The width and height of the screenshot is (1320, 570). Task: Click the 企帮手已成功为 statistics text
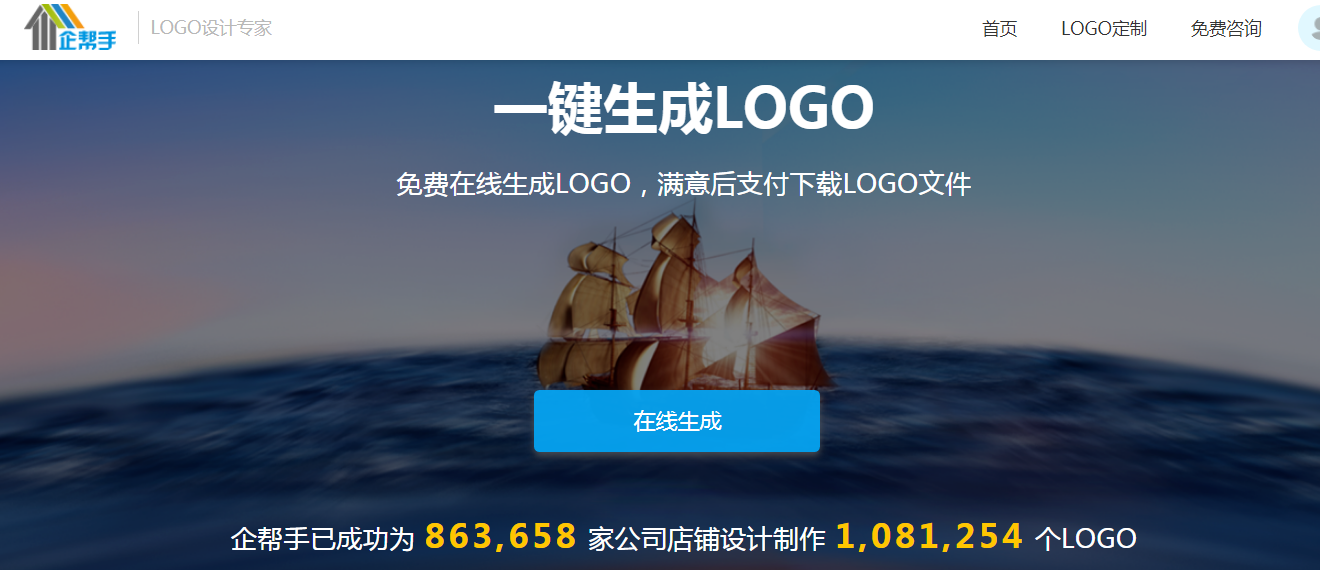click(322, 539)
